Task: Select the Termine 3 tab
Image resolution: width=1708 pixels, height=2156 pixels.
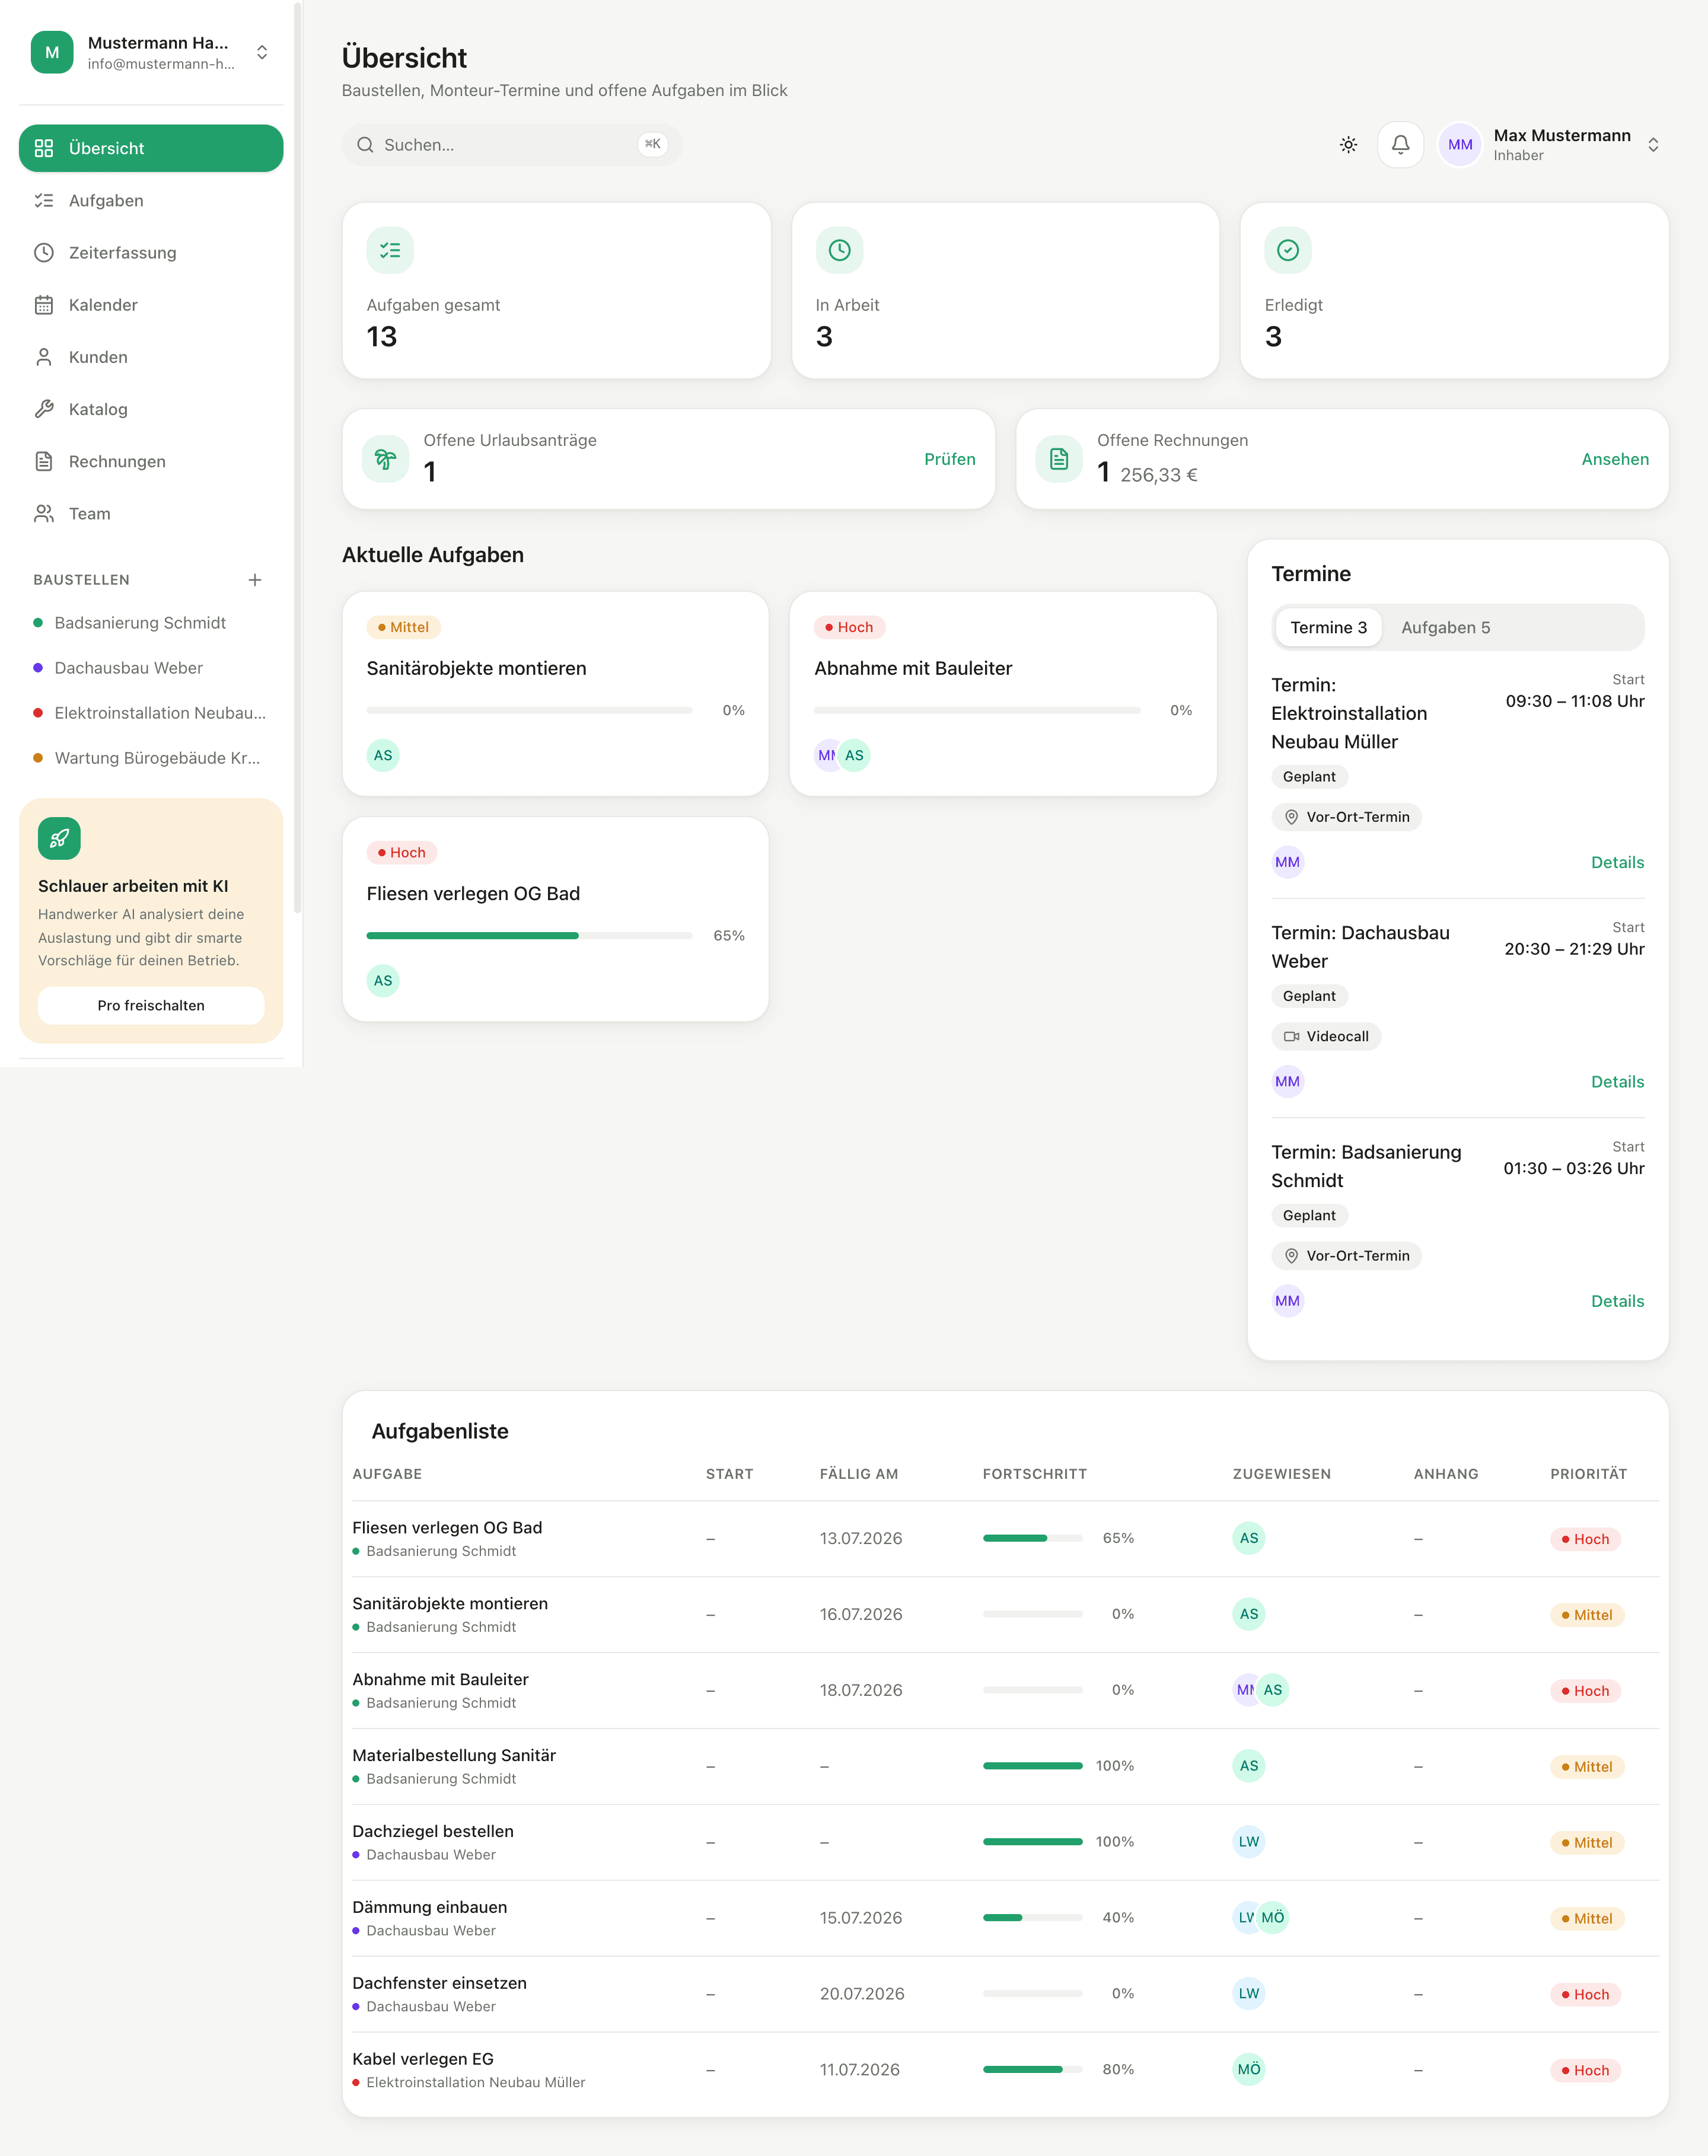Action: click(1328, 628)
